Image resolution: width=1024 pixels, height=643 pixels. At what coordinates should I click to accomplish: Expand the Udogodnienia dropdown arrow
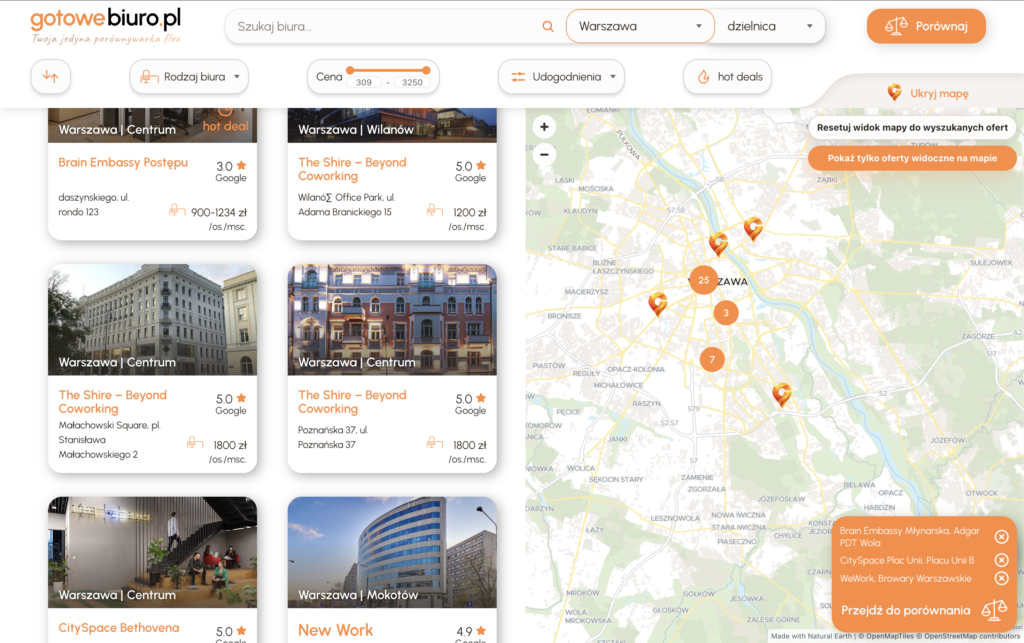(613, 76)
